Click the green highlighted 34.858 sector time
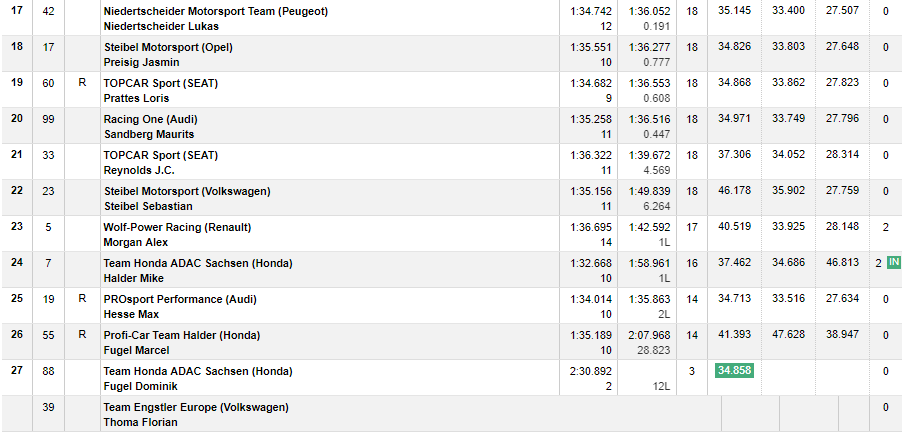Image resolution: width=909 pixels, height=433 pixels. tap(734, 370)
